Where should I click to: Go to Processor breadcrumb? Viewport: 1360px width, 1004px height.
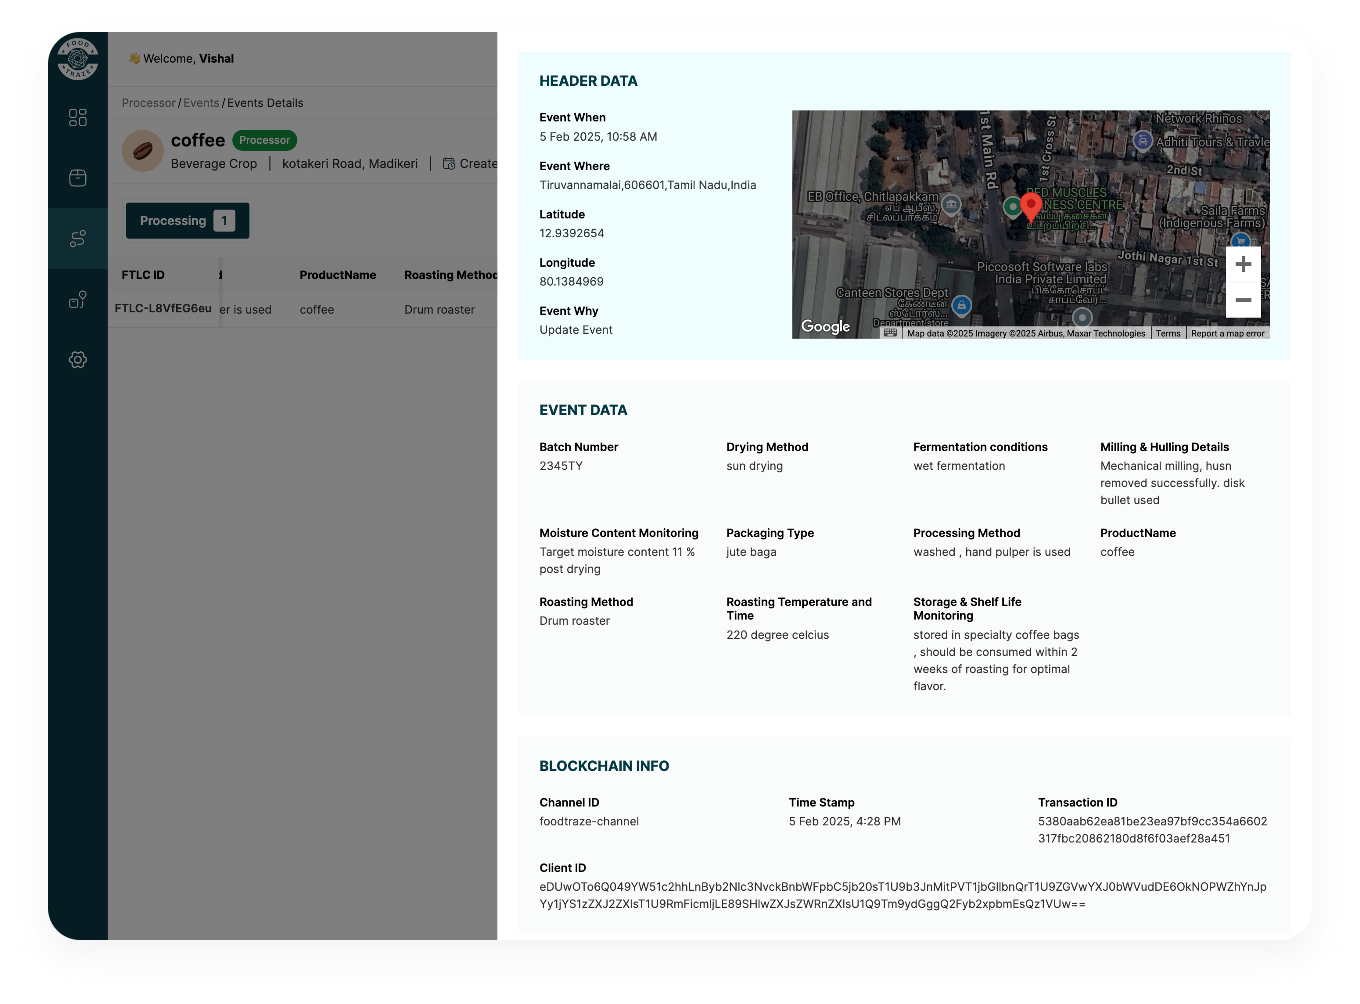click(149, 103)
